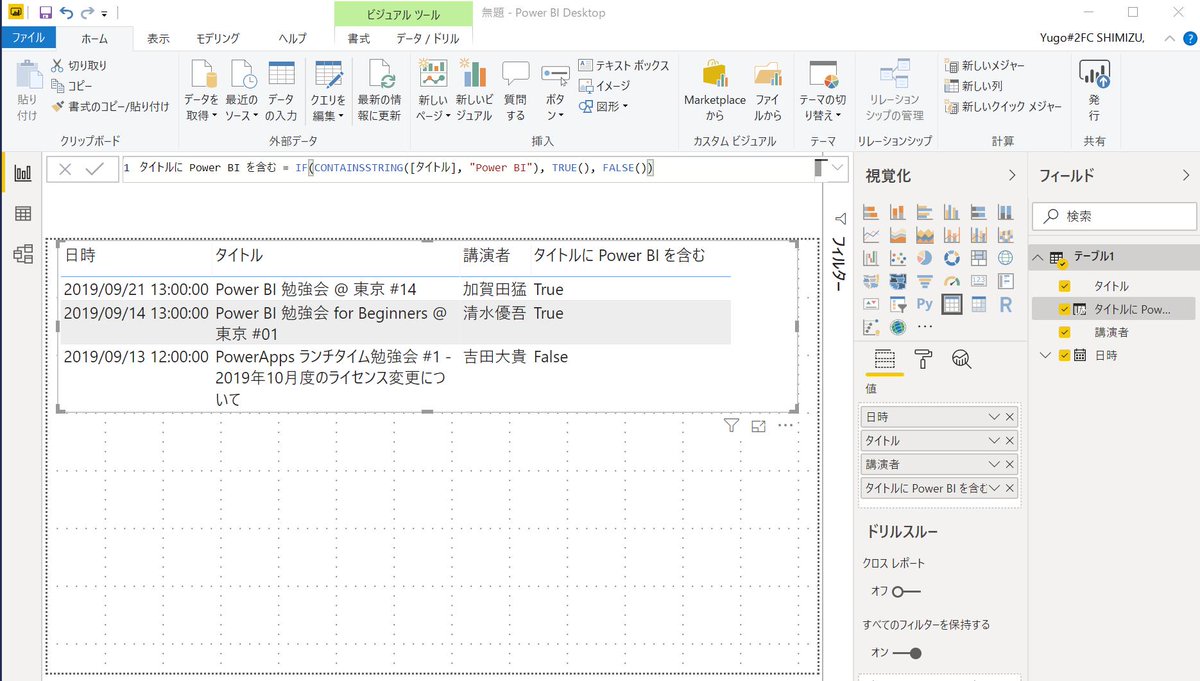Select the Python visual (Py)
1200x681 pixels.
(x=925, y=304)
